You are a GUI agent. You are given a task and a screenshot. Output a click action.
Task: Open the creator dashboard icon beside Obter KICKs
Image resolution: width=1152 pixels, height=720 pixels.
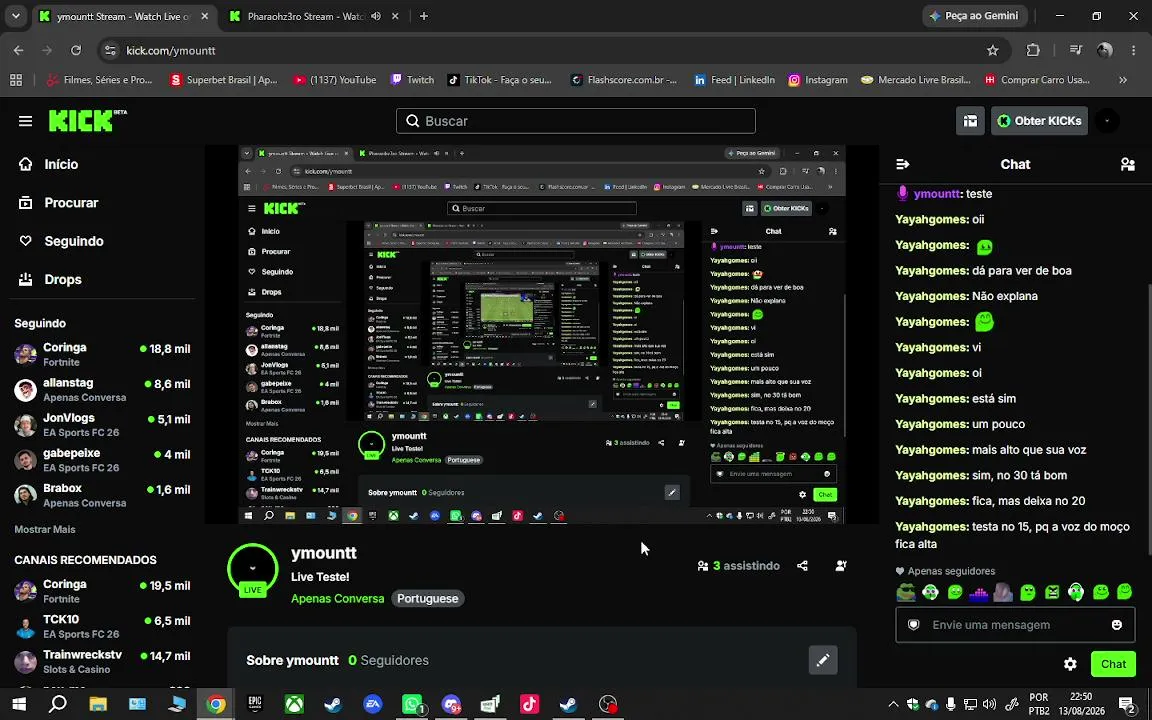pyautogui.click(x=970, y=121)
